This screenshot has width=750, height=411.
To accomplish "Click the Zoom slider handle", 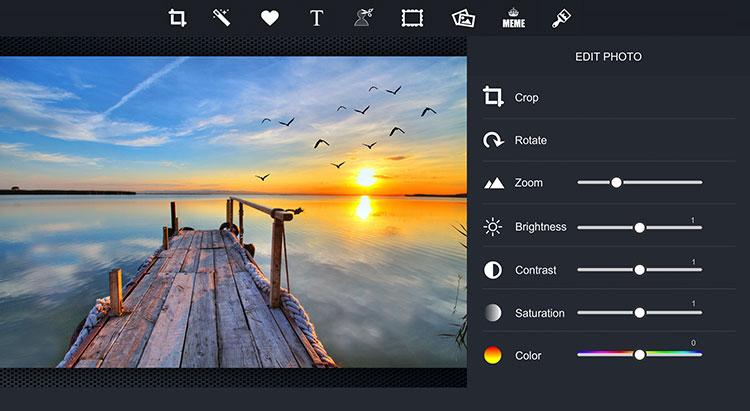I will pos(617,182).
